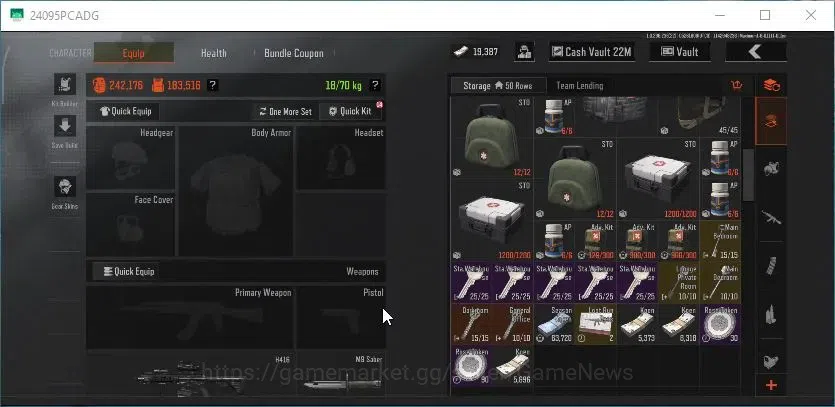Select the bottom category icon above the plus
The height and width of the screenshot is (407, 835).
[771, 361]
